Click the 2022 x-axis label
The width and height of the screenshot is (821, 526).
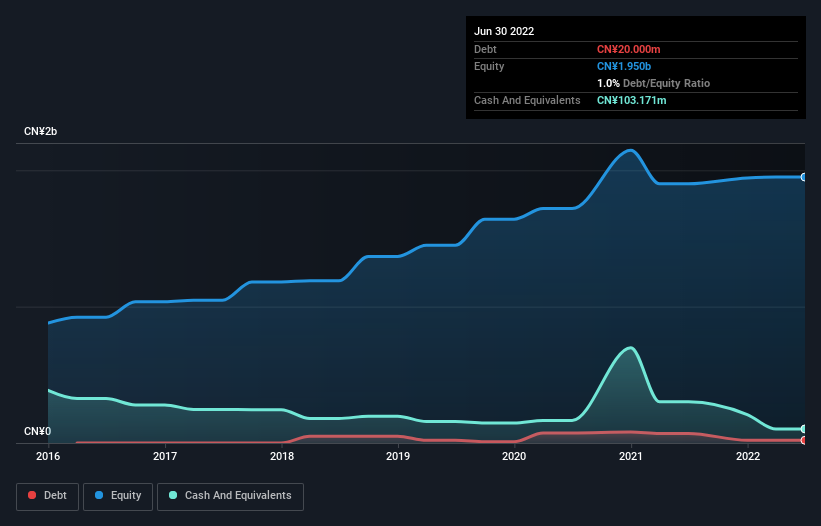coord(748,456)
